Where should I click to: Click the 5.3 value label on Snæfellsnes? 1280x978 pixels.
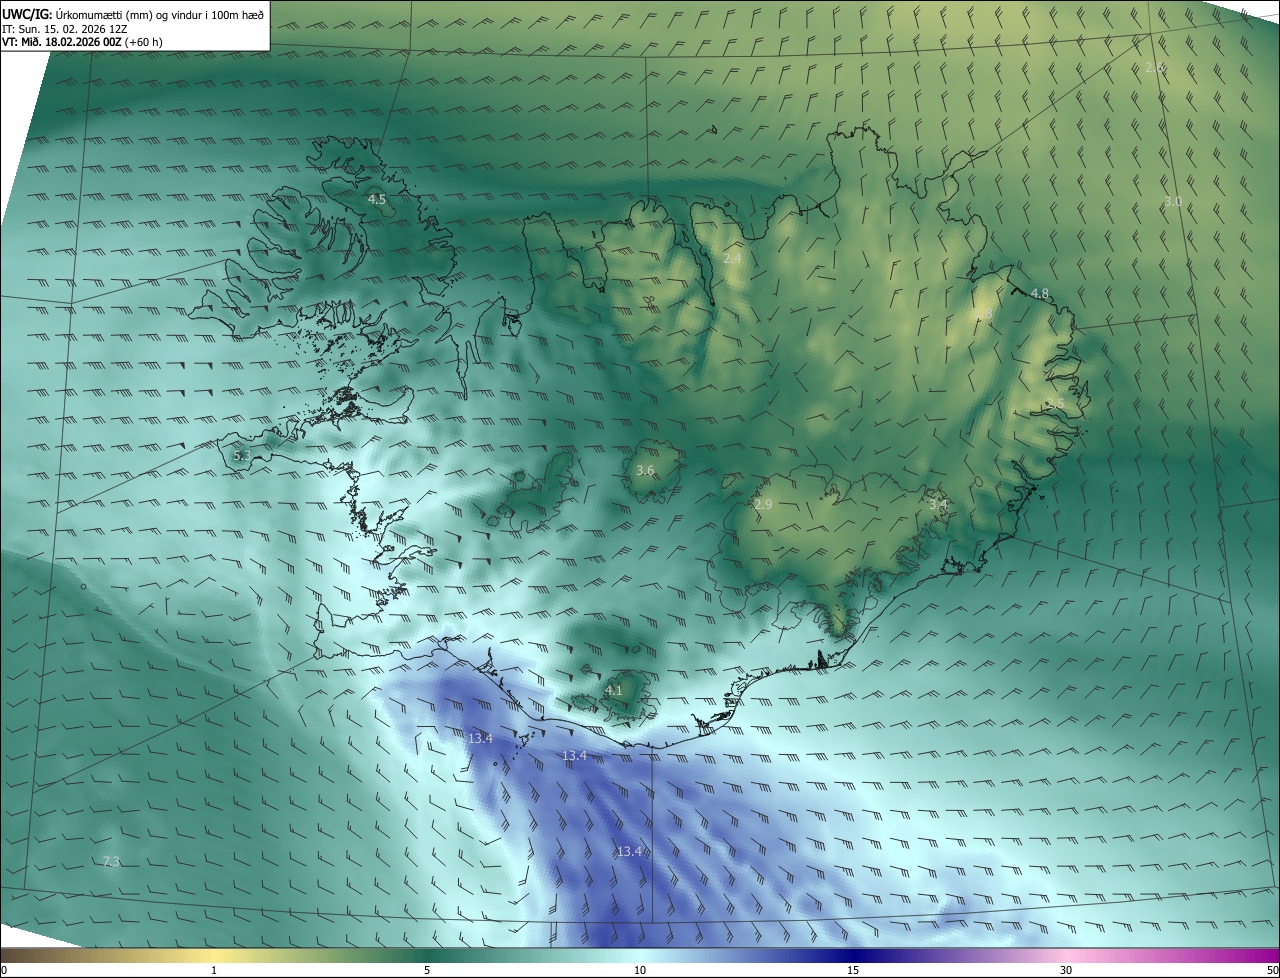[241, 455]
